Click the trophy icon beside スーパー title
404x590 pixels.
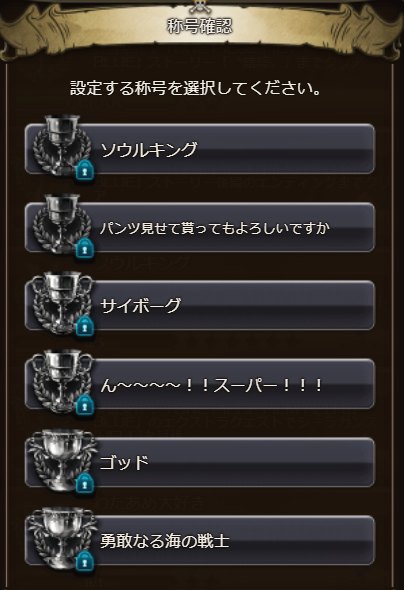coord(62,381)
